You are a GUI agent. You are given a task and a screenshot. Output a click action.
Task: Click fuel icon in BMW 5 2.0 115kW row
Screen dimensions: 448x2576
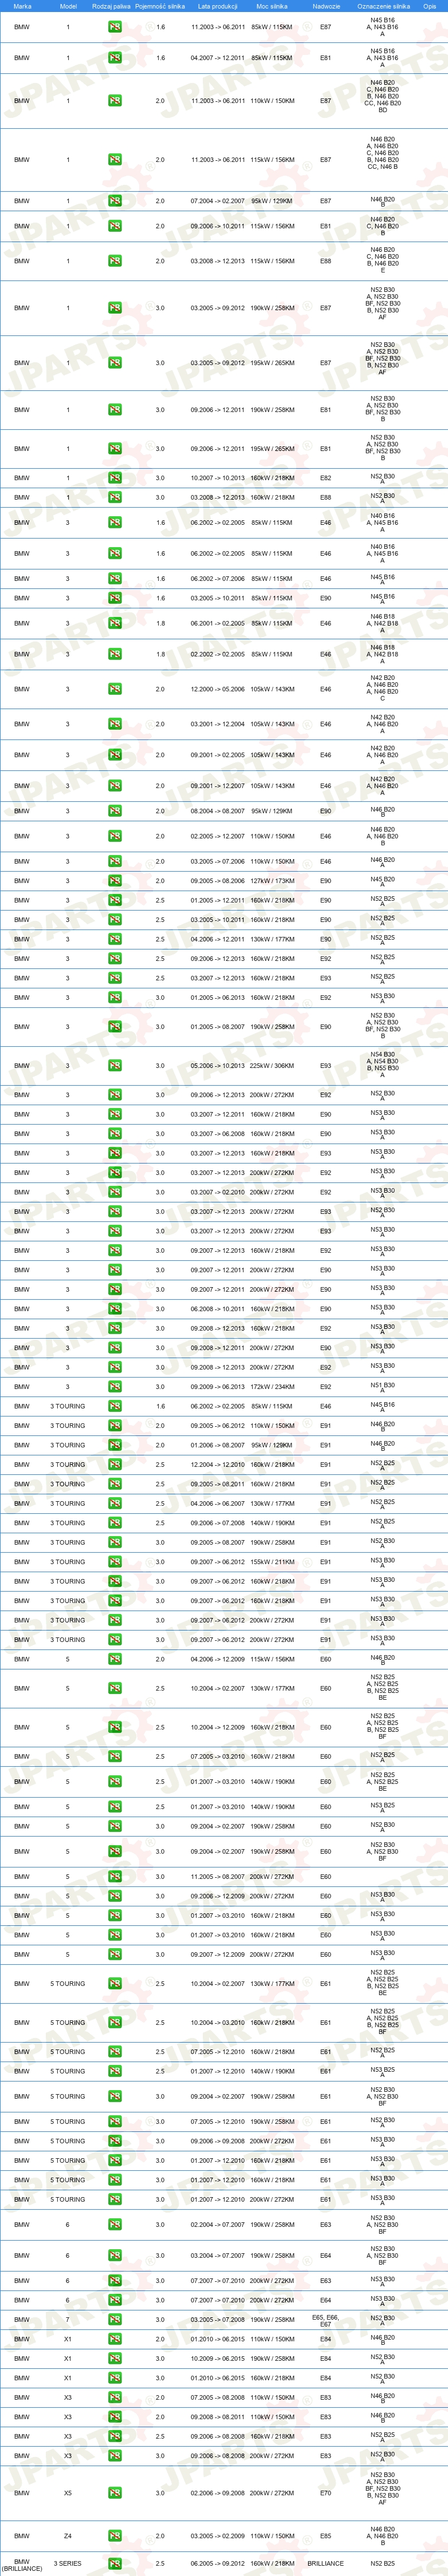115,1659
